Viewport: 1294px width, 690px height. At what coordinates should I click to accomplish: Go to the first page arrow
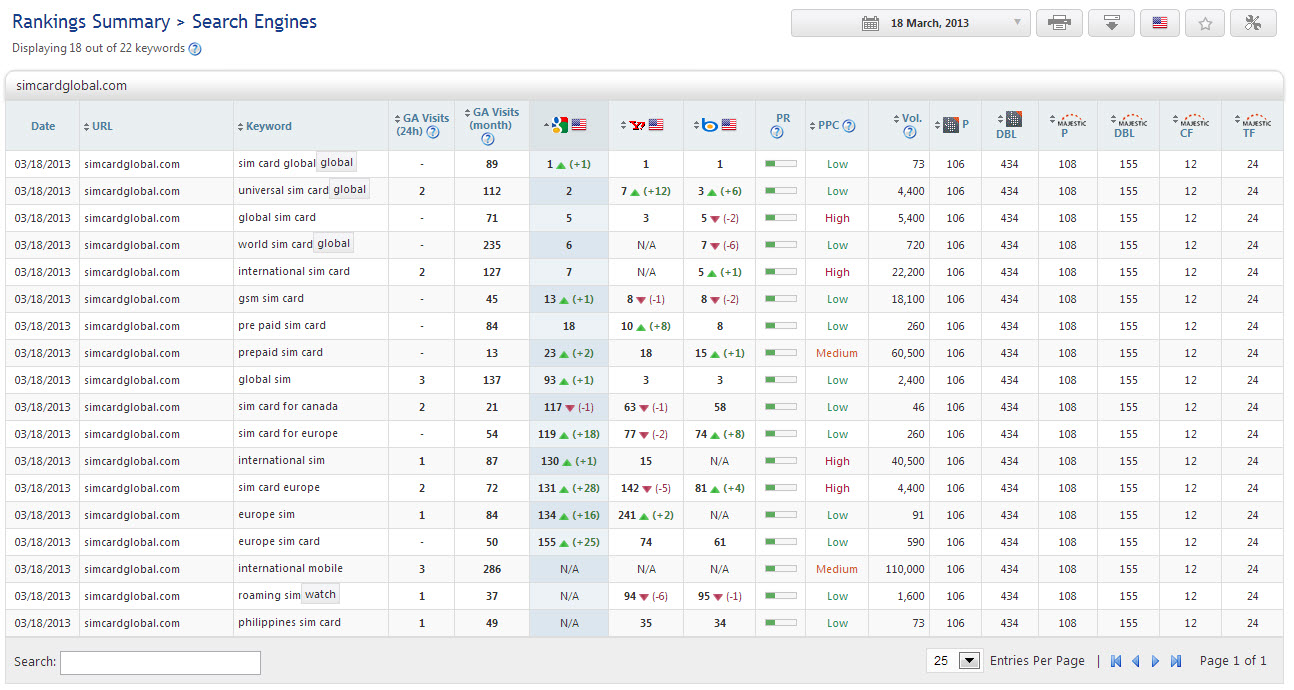[x=1116, y=661]
